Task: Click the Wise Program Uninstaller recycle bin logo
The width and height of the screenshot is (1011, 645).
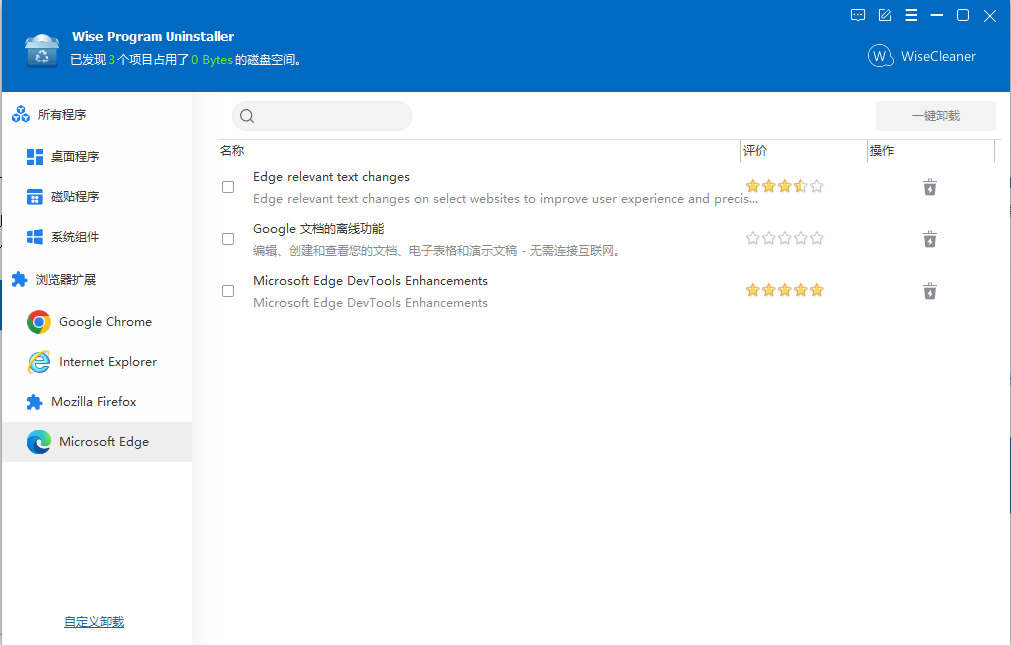Action: pyautogui.click(x=42, y=50)
